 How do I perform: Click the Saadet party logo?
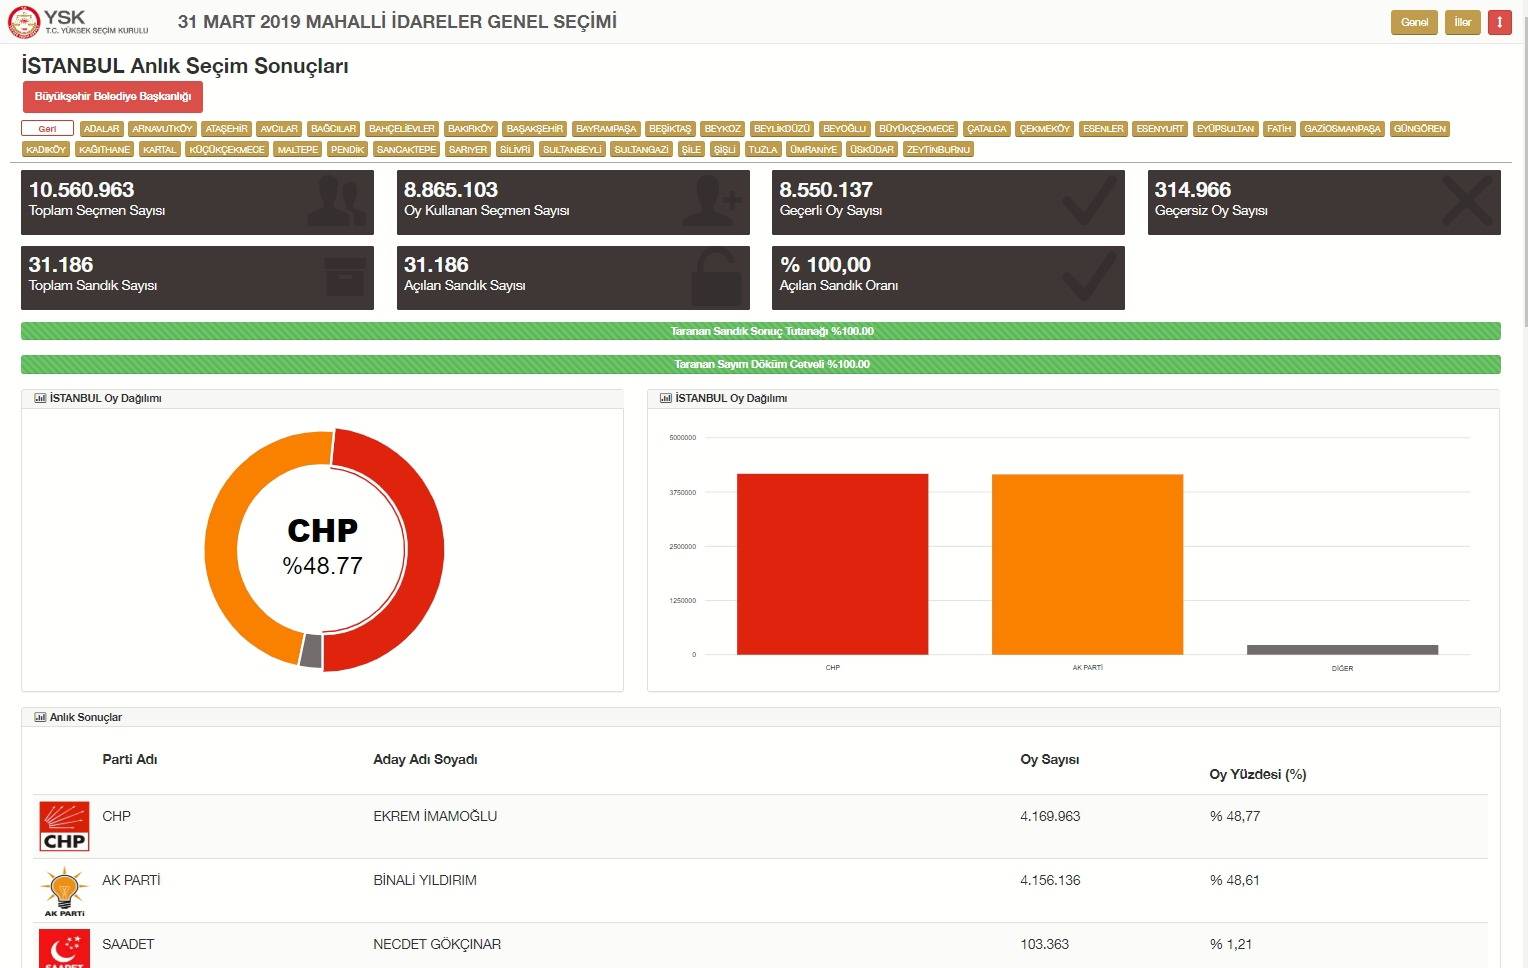(x=64, y=949)
